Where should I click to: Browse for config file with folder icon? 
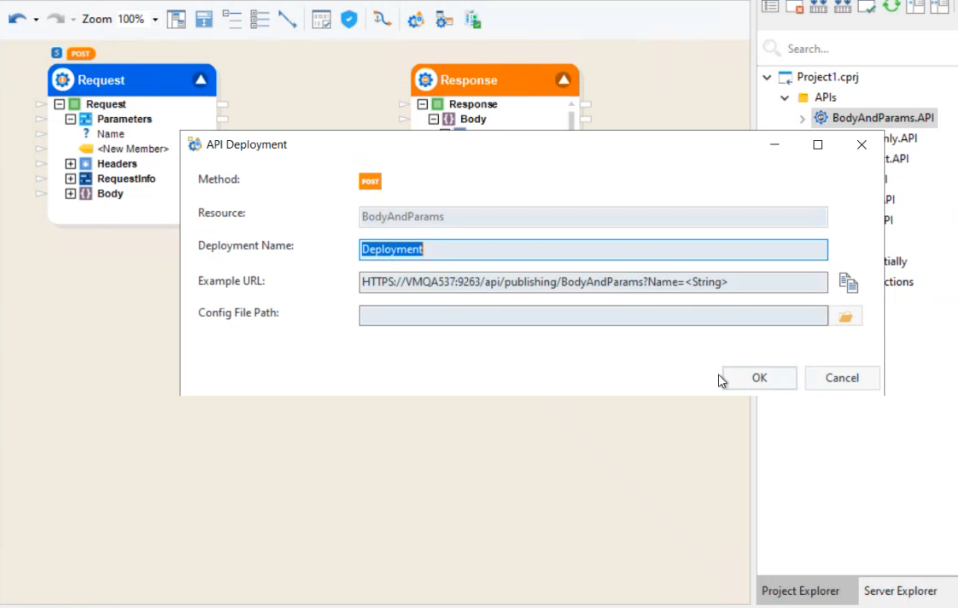tap(846, 317)
